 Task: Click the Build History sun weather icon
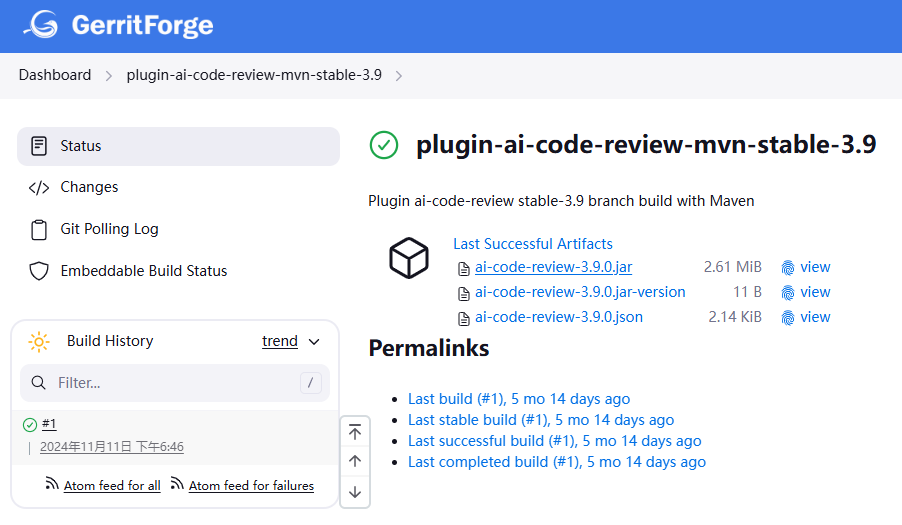[x=39, y=342]
